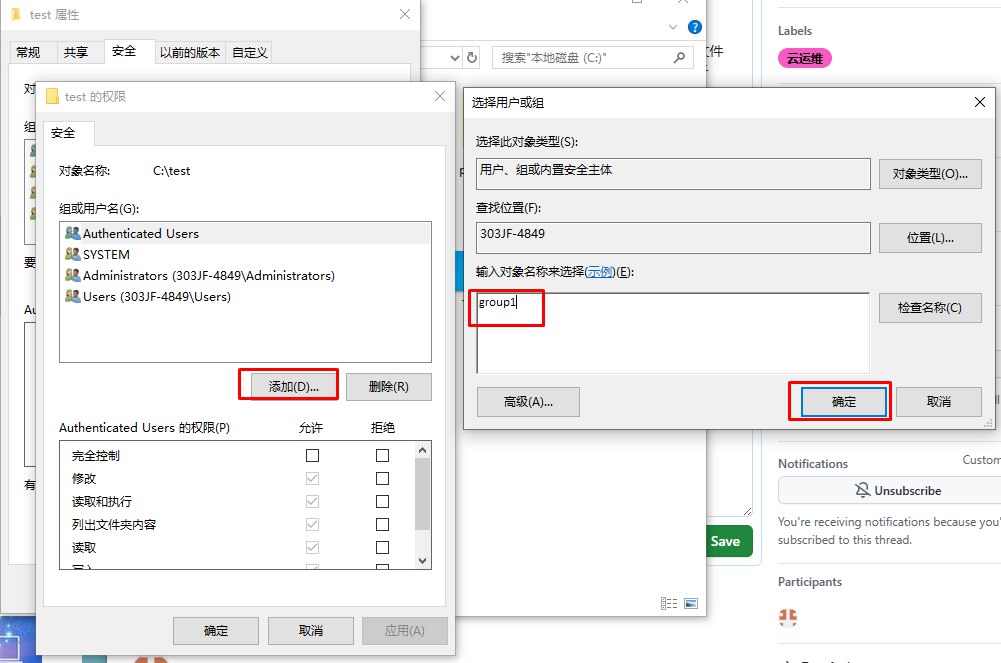The width and height of the screenshot is (1001, 663).
Task: Click the disabled 应用(A) button
Action: [405, 630]
